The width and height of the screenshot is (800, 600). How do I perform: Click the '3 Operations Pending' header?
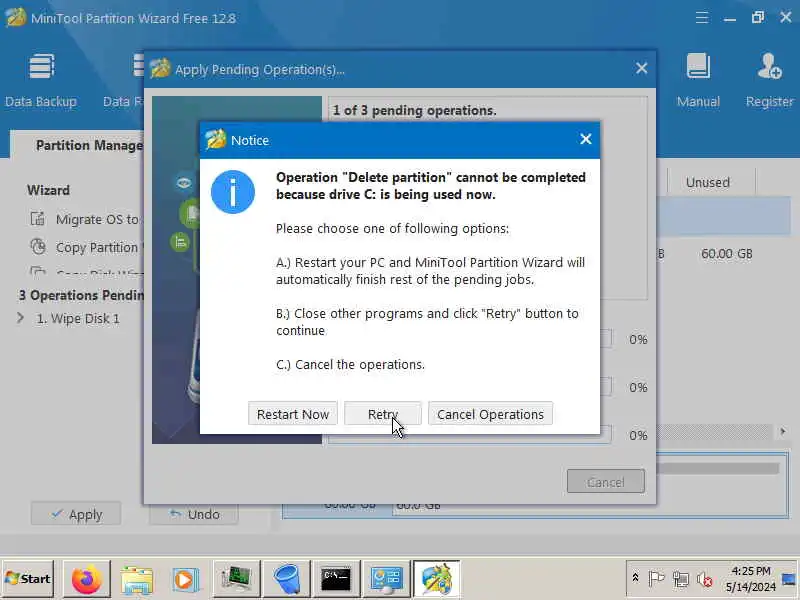tap(82, 295)
